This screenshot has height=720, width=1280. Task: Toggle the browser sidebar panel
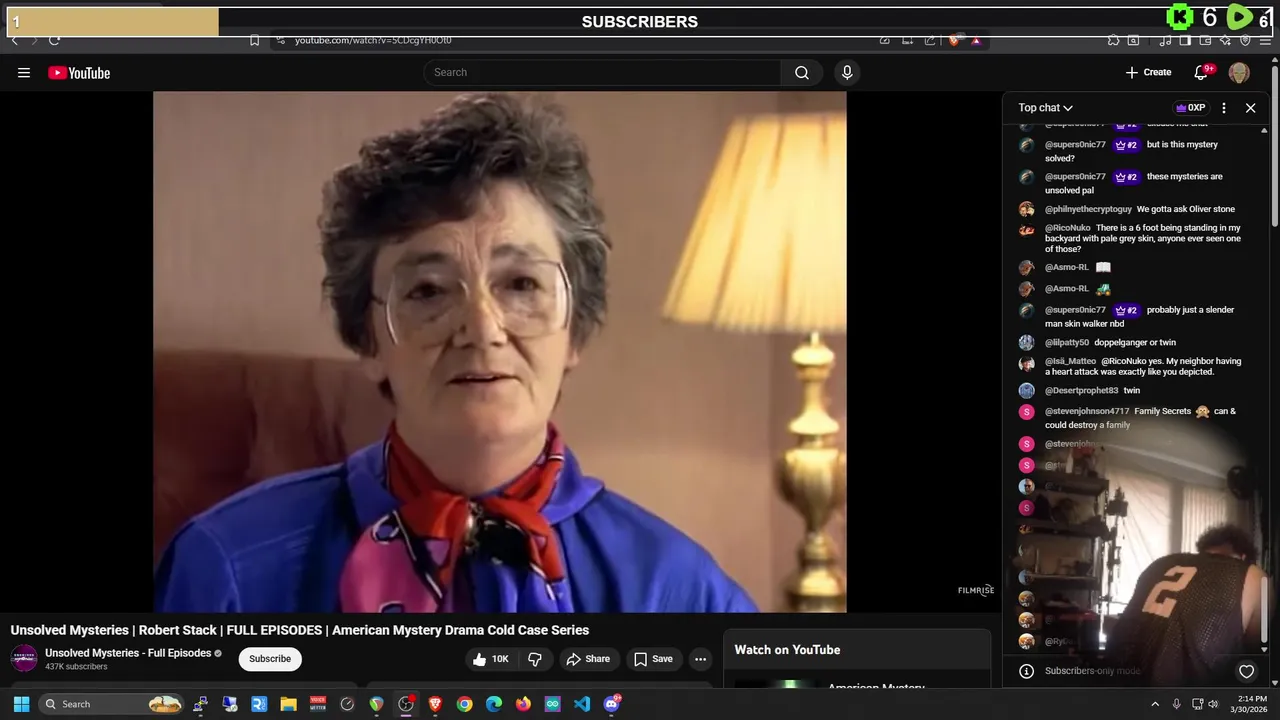point(1185,40)
